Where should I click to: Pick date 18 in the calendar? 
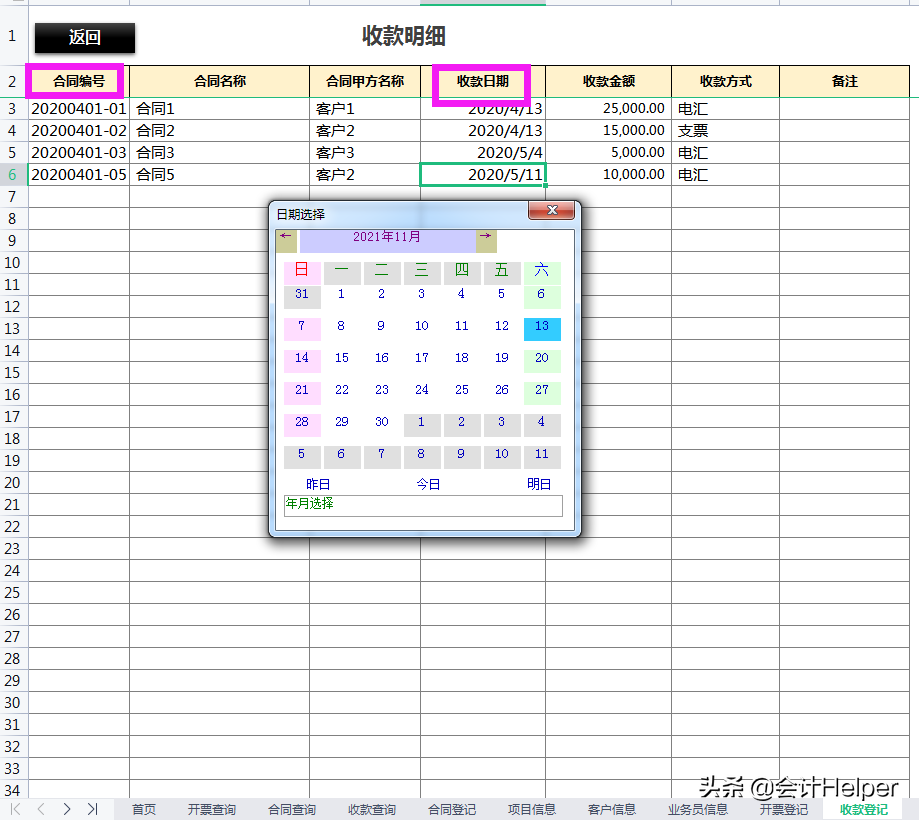pos(462,361)
